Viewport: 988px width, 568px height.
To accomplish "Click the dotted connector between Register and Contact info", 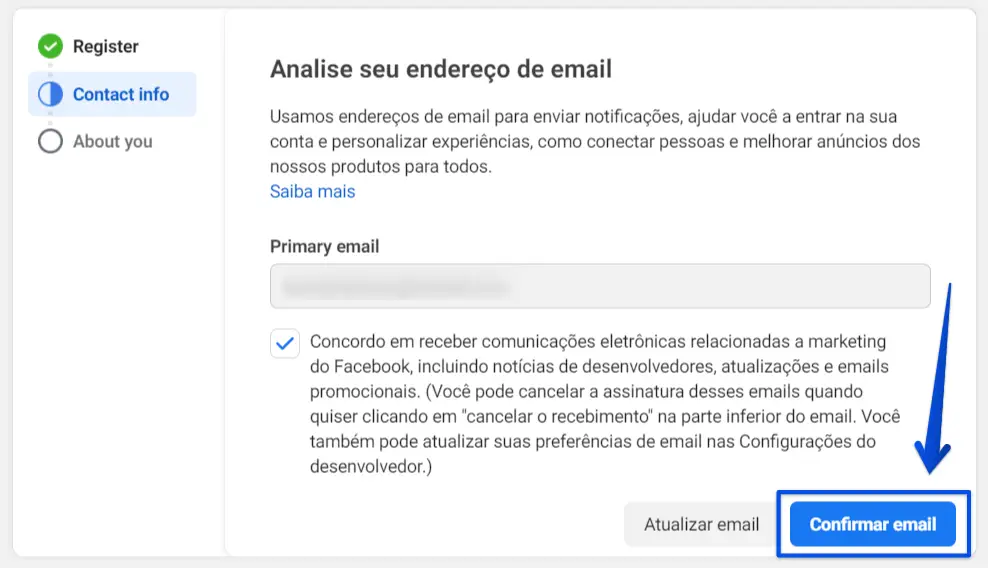I will coord(50,70).
